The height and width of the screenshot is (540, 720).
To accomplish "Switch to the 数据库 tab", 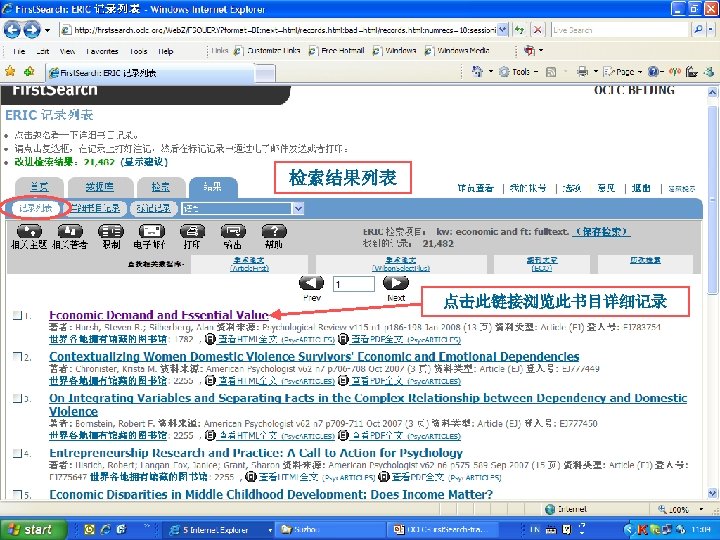I will click(100, 187).
